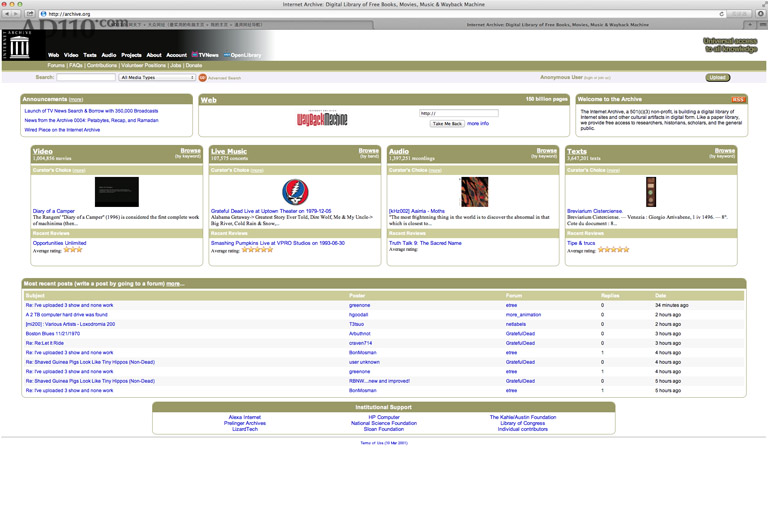Click the Safari back arrow button
The image size is (768, 511).
tap(7, 14)
